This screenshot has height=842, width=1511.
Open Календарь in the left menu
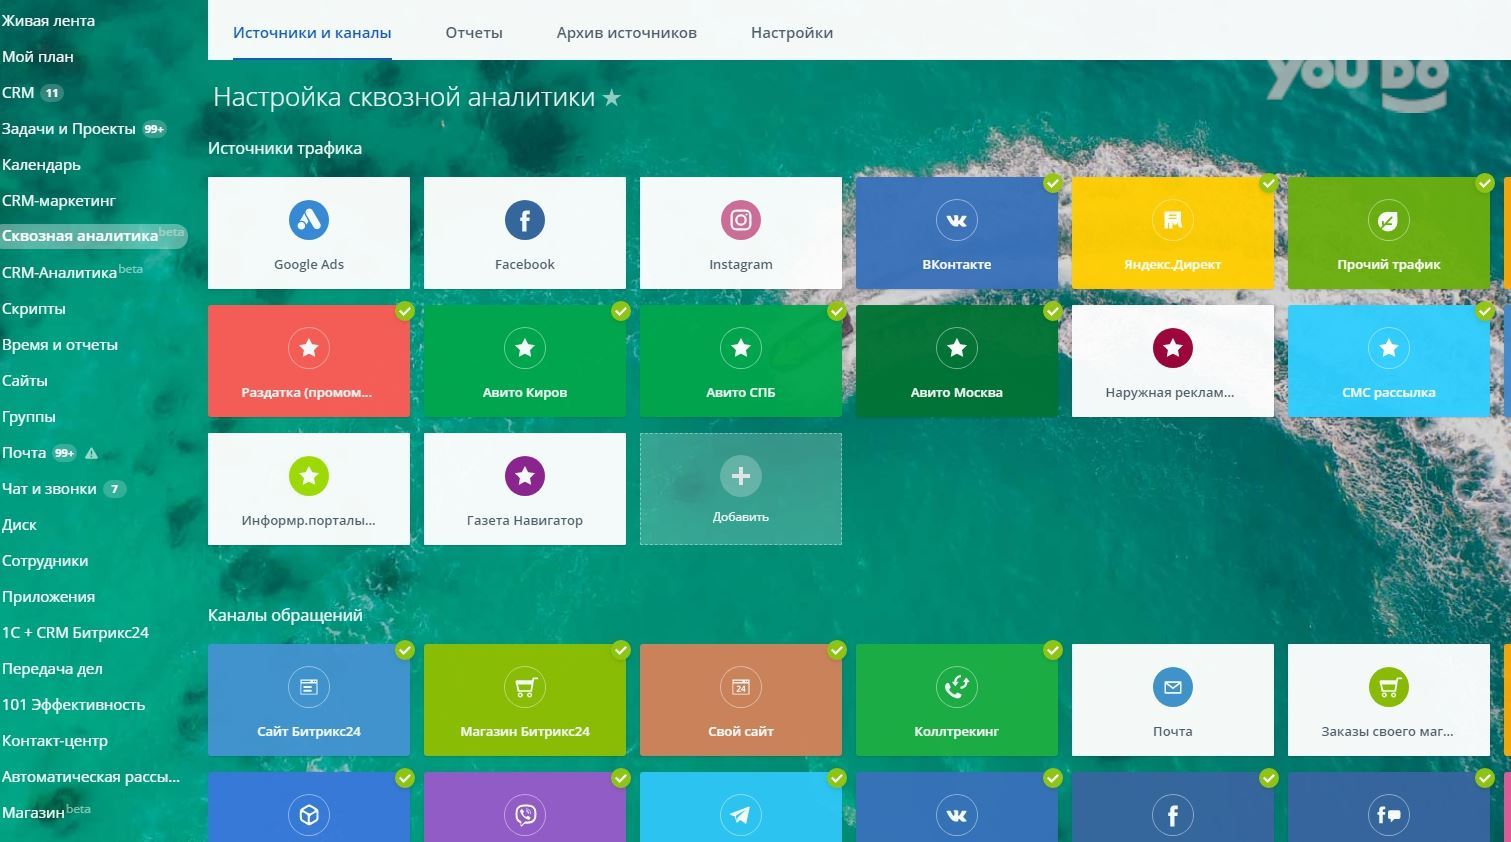41,165
